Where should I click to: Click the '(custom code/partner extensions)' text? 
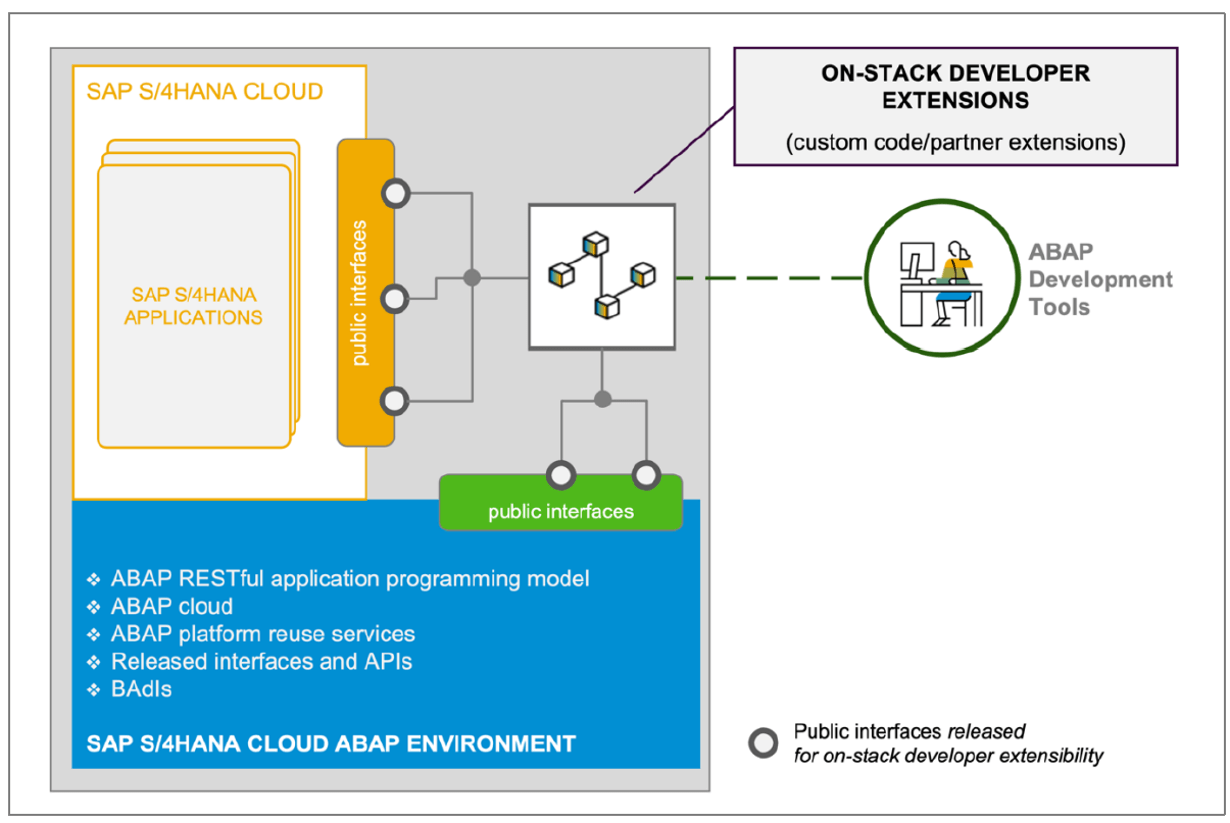click(x=955, y=142)
